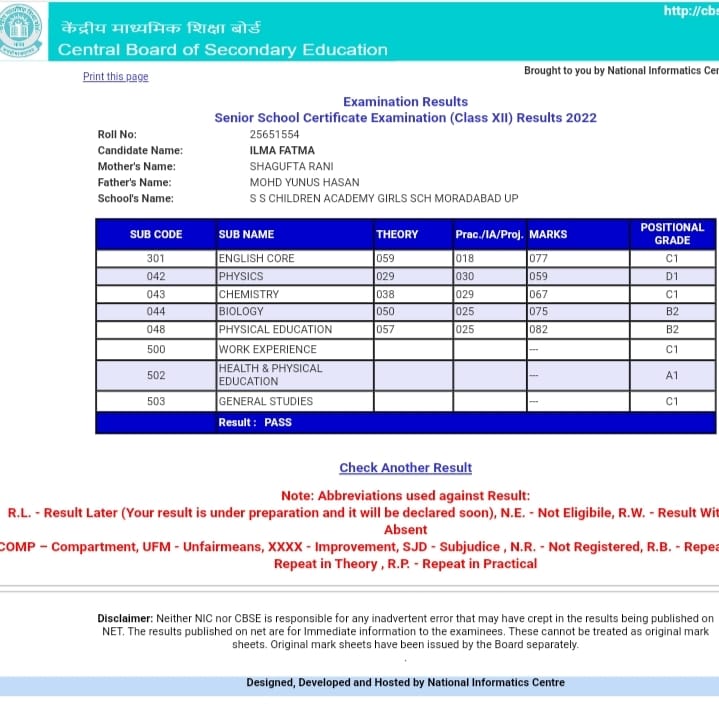Click sub code 042
Image resolution: width=719 pixels, height=712 pixels.
[156, 276]
